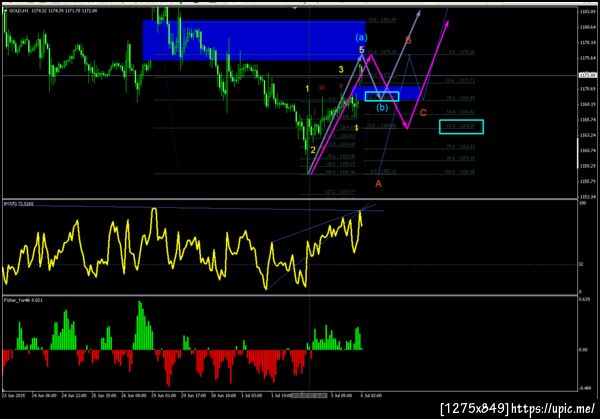Click the chart shift triangle marker at top
Image resolution: width=600 pixels, height=419 pixels.
tap(295, 8)
